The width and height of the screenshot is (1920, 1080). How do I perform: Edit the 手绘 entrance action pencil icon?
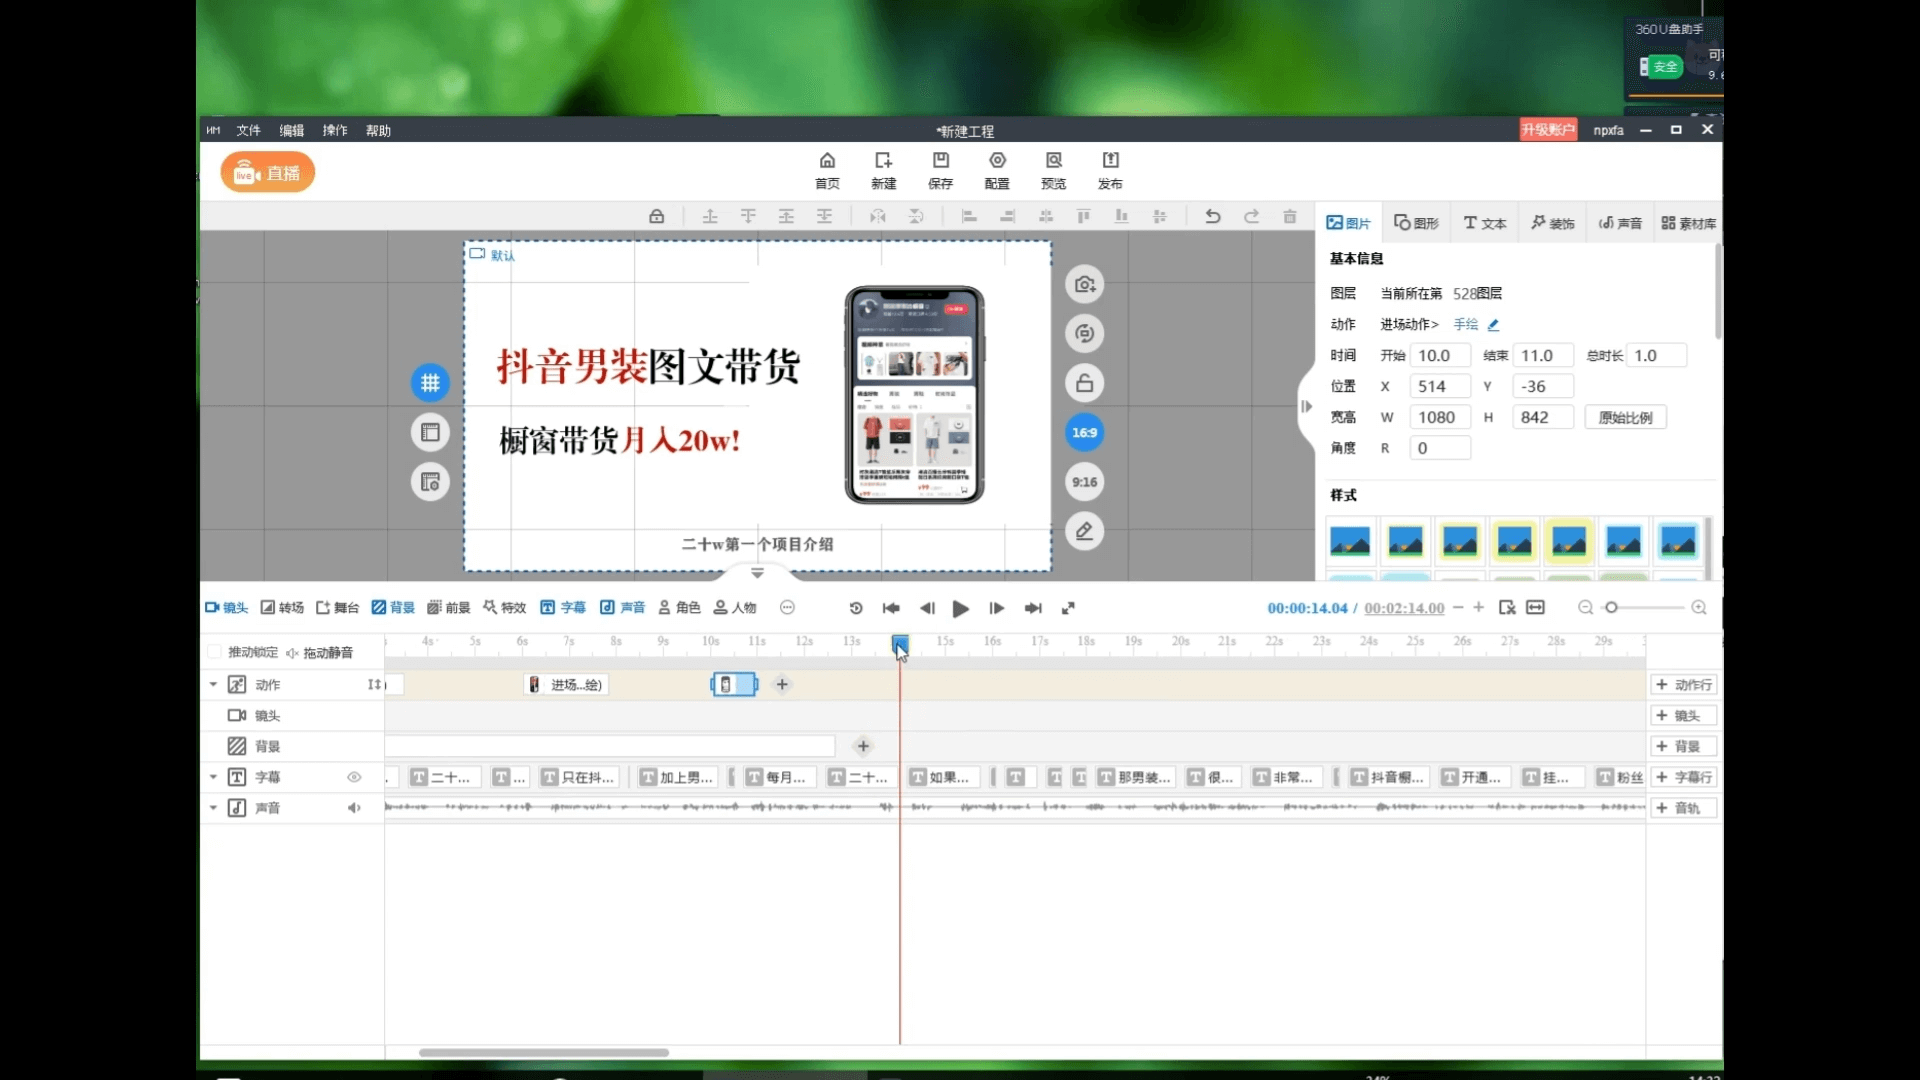tap(1493, 325)
